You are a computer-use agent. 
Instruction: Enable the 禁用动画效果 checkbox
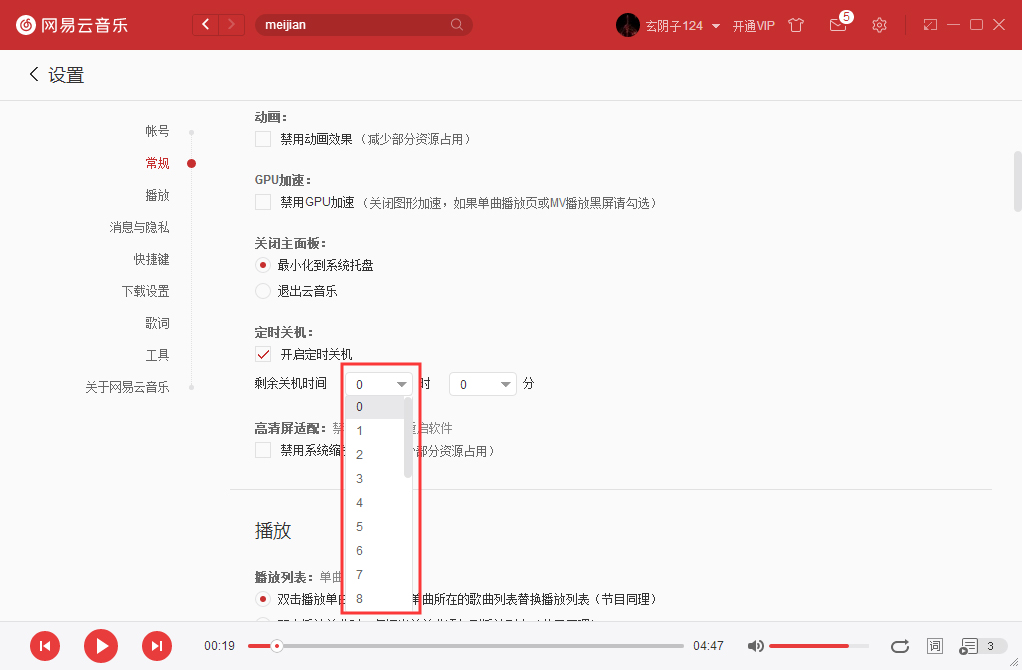tap(262, 139)
